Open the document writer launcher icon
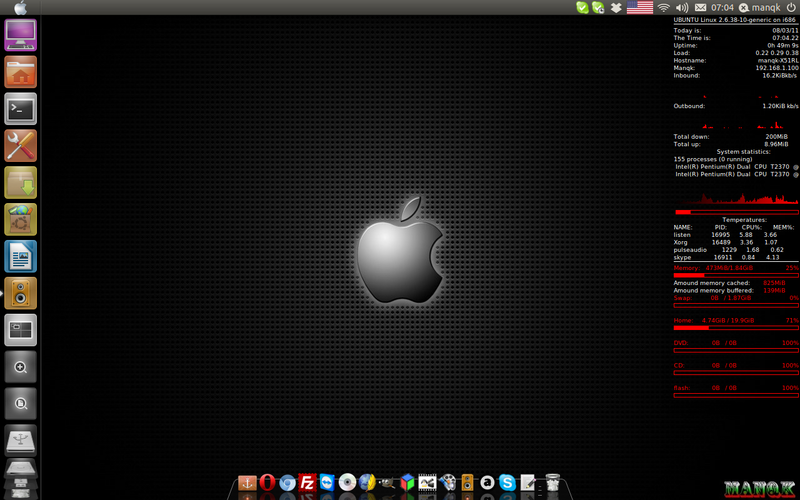 [20, 256]
